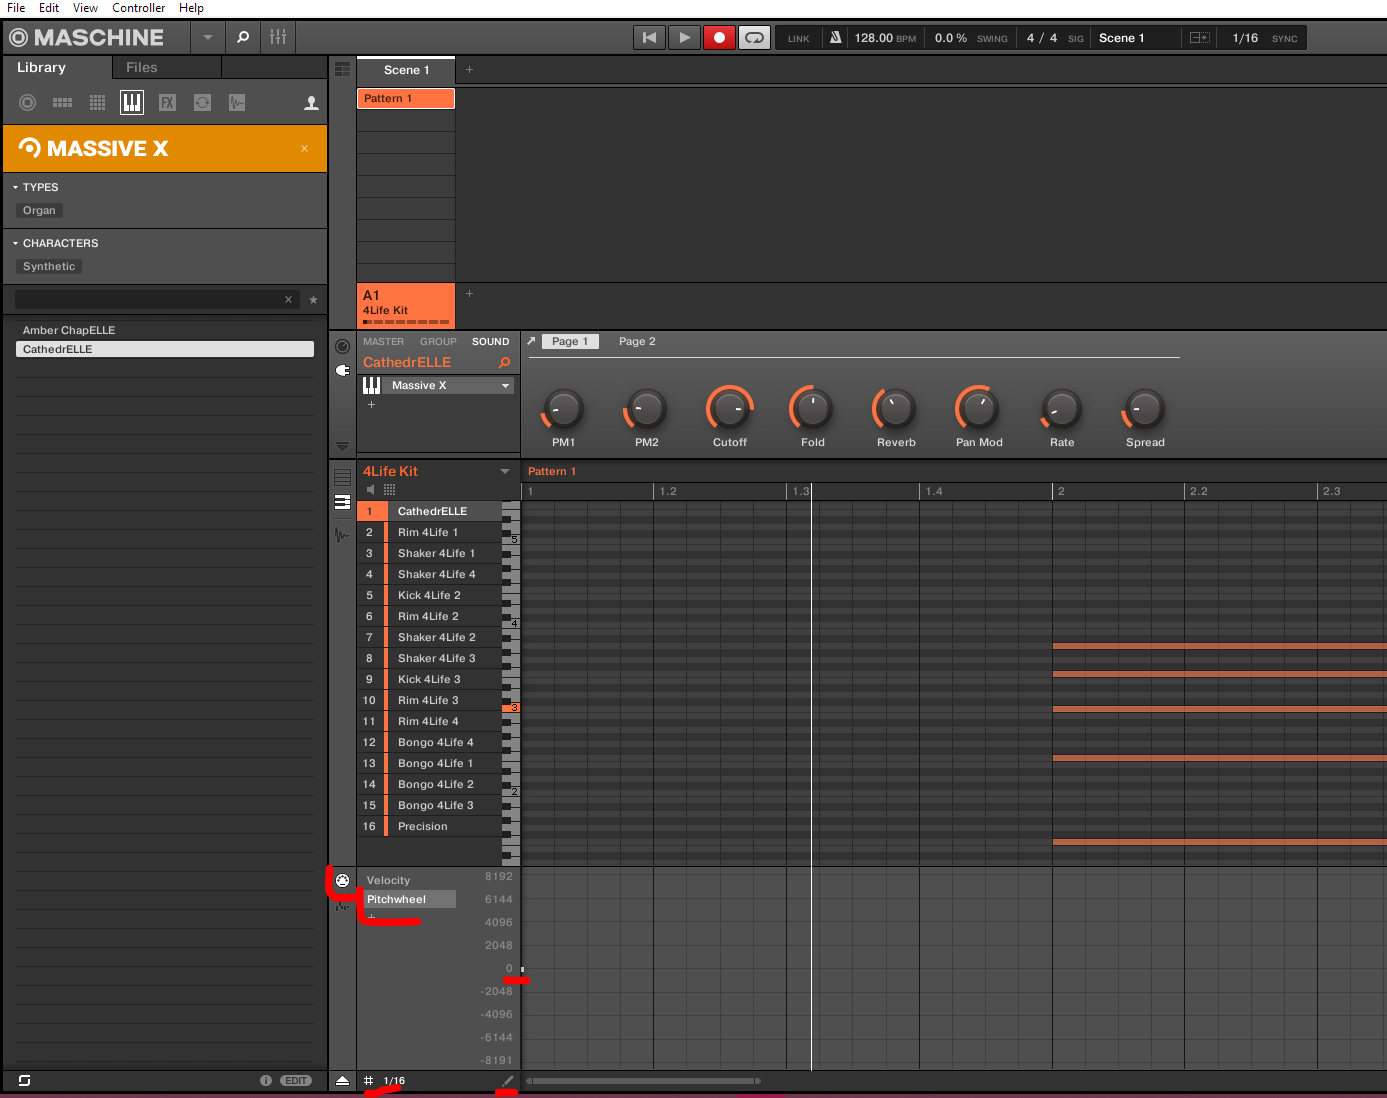Clear the library search field
Screen dimensions: 1387x1098
[288, 299]
